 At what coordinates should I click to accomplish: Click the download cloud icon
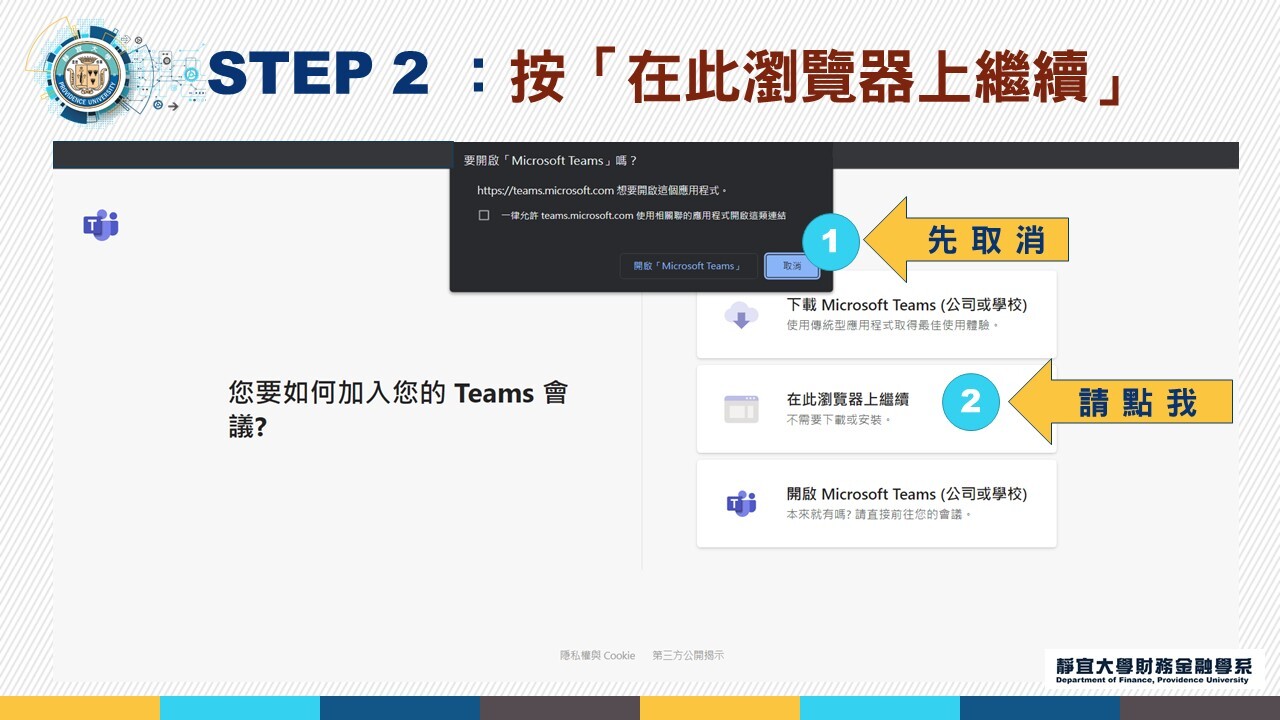click(x=741, y=316)
